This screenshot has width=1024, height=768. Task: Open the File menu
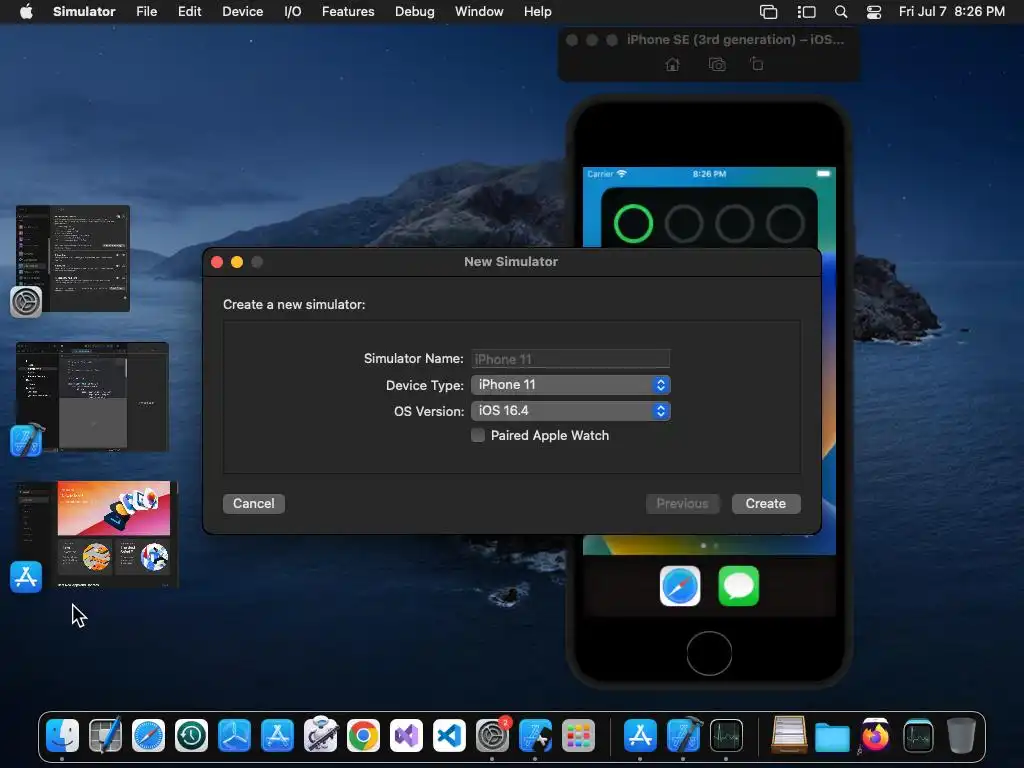(x=146, y=12)
